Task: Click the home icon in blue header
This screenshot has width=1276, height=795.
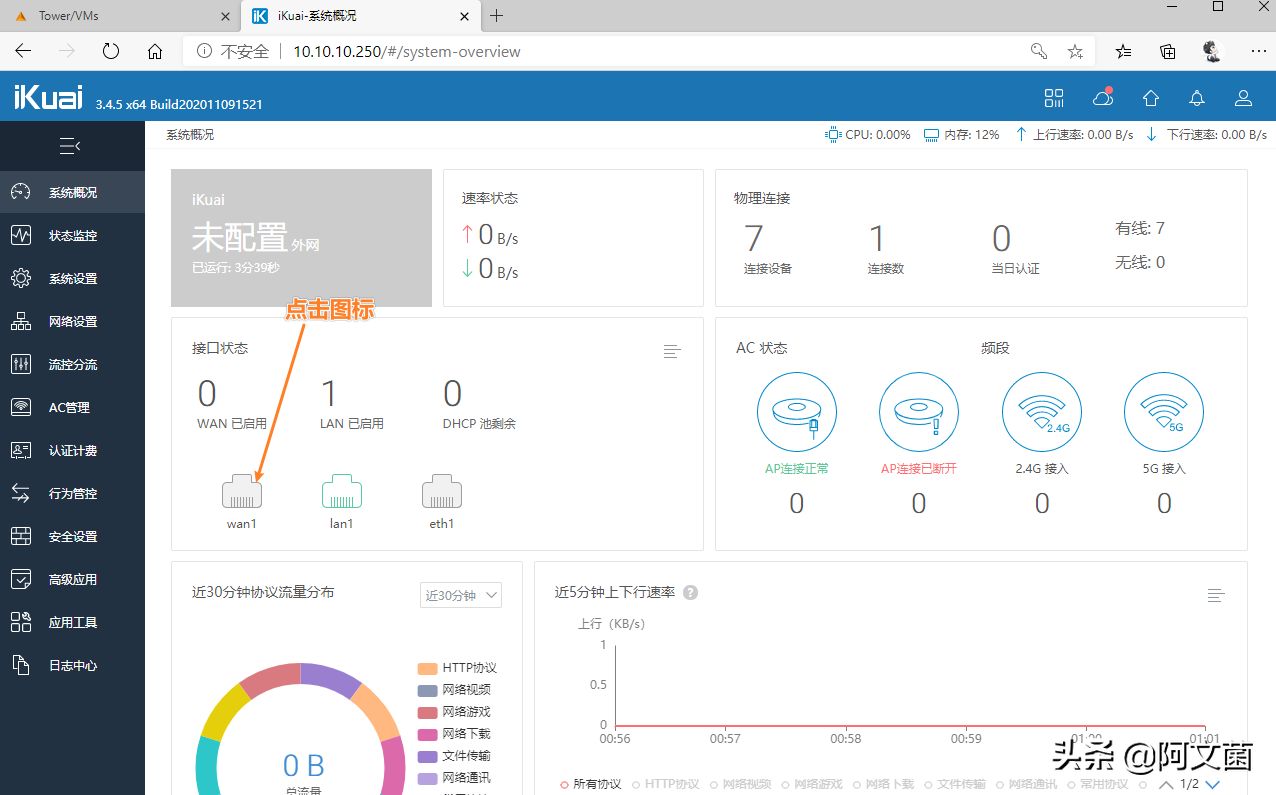Action: pos(1151,98)
